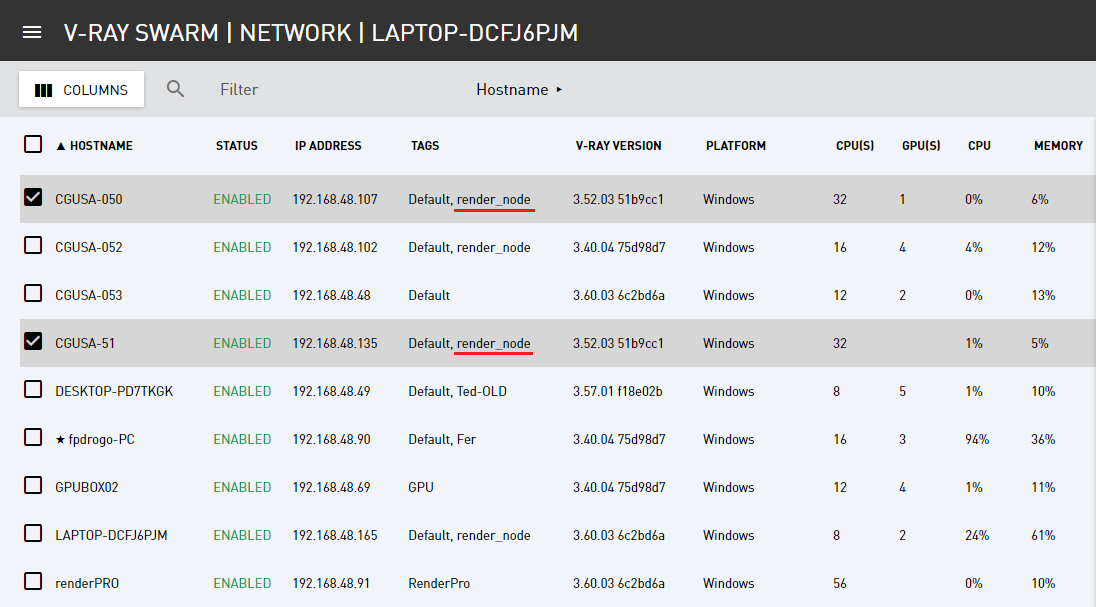Uncheck the CGUSA-51 row checkbox

coord(33,341)
